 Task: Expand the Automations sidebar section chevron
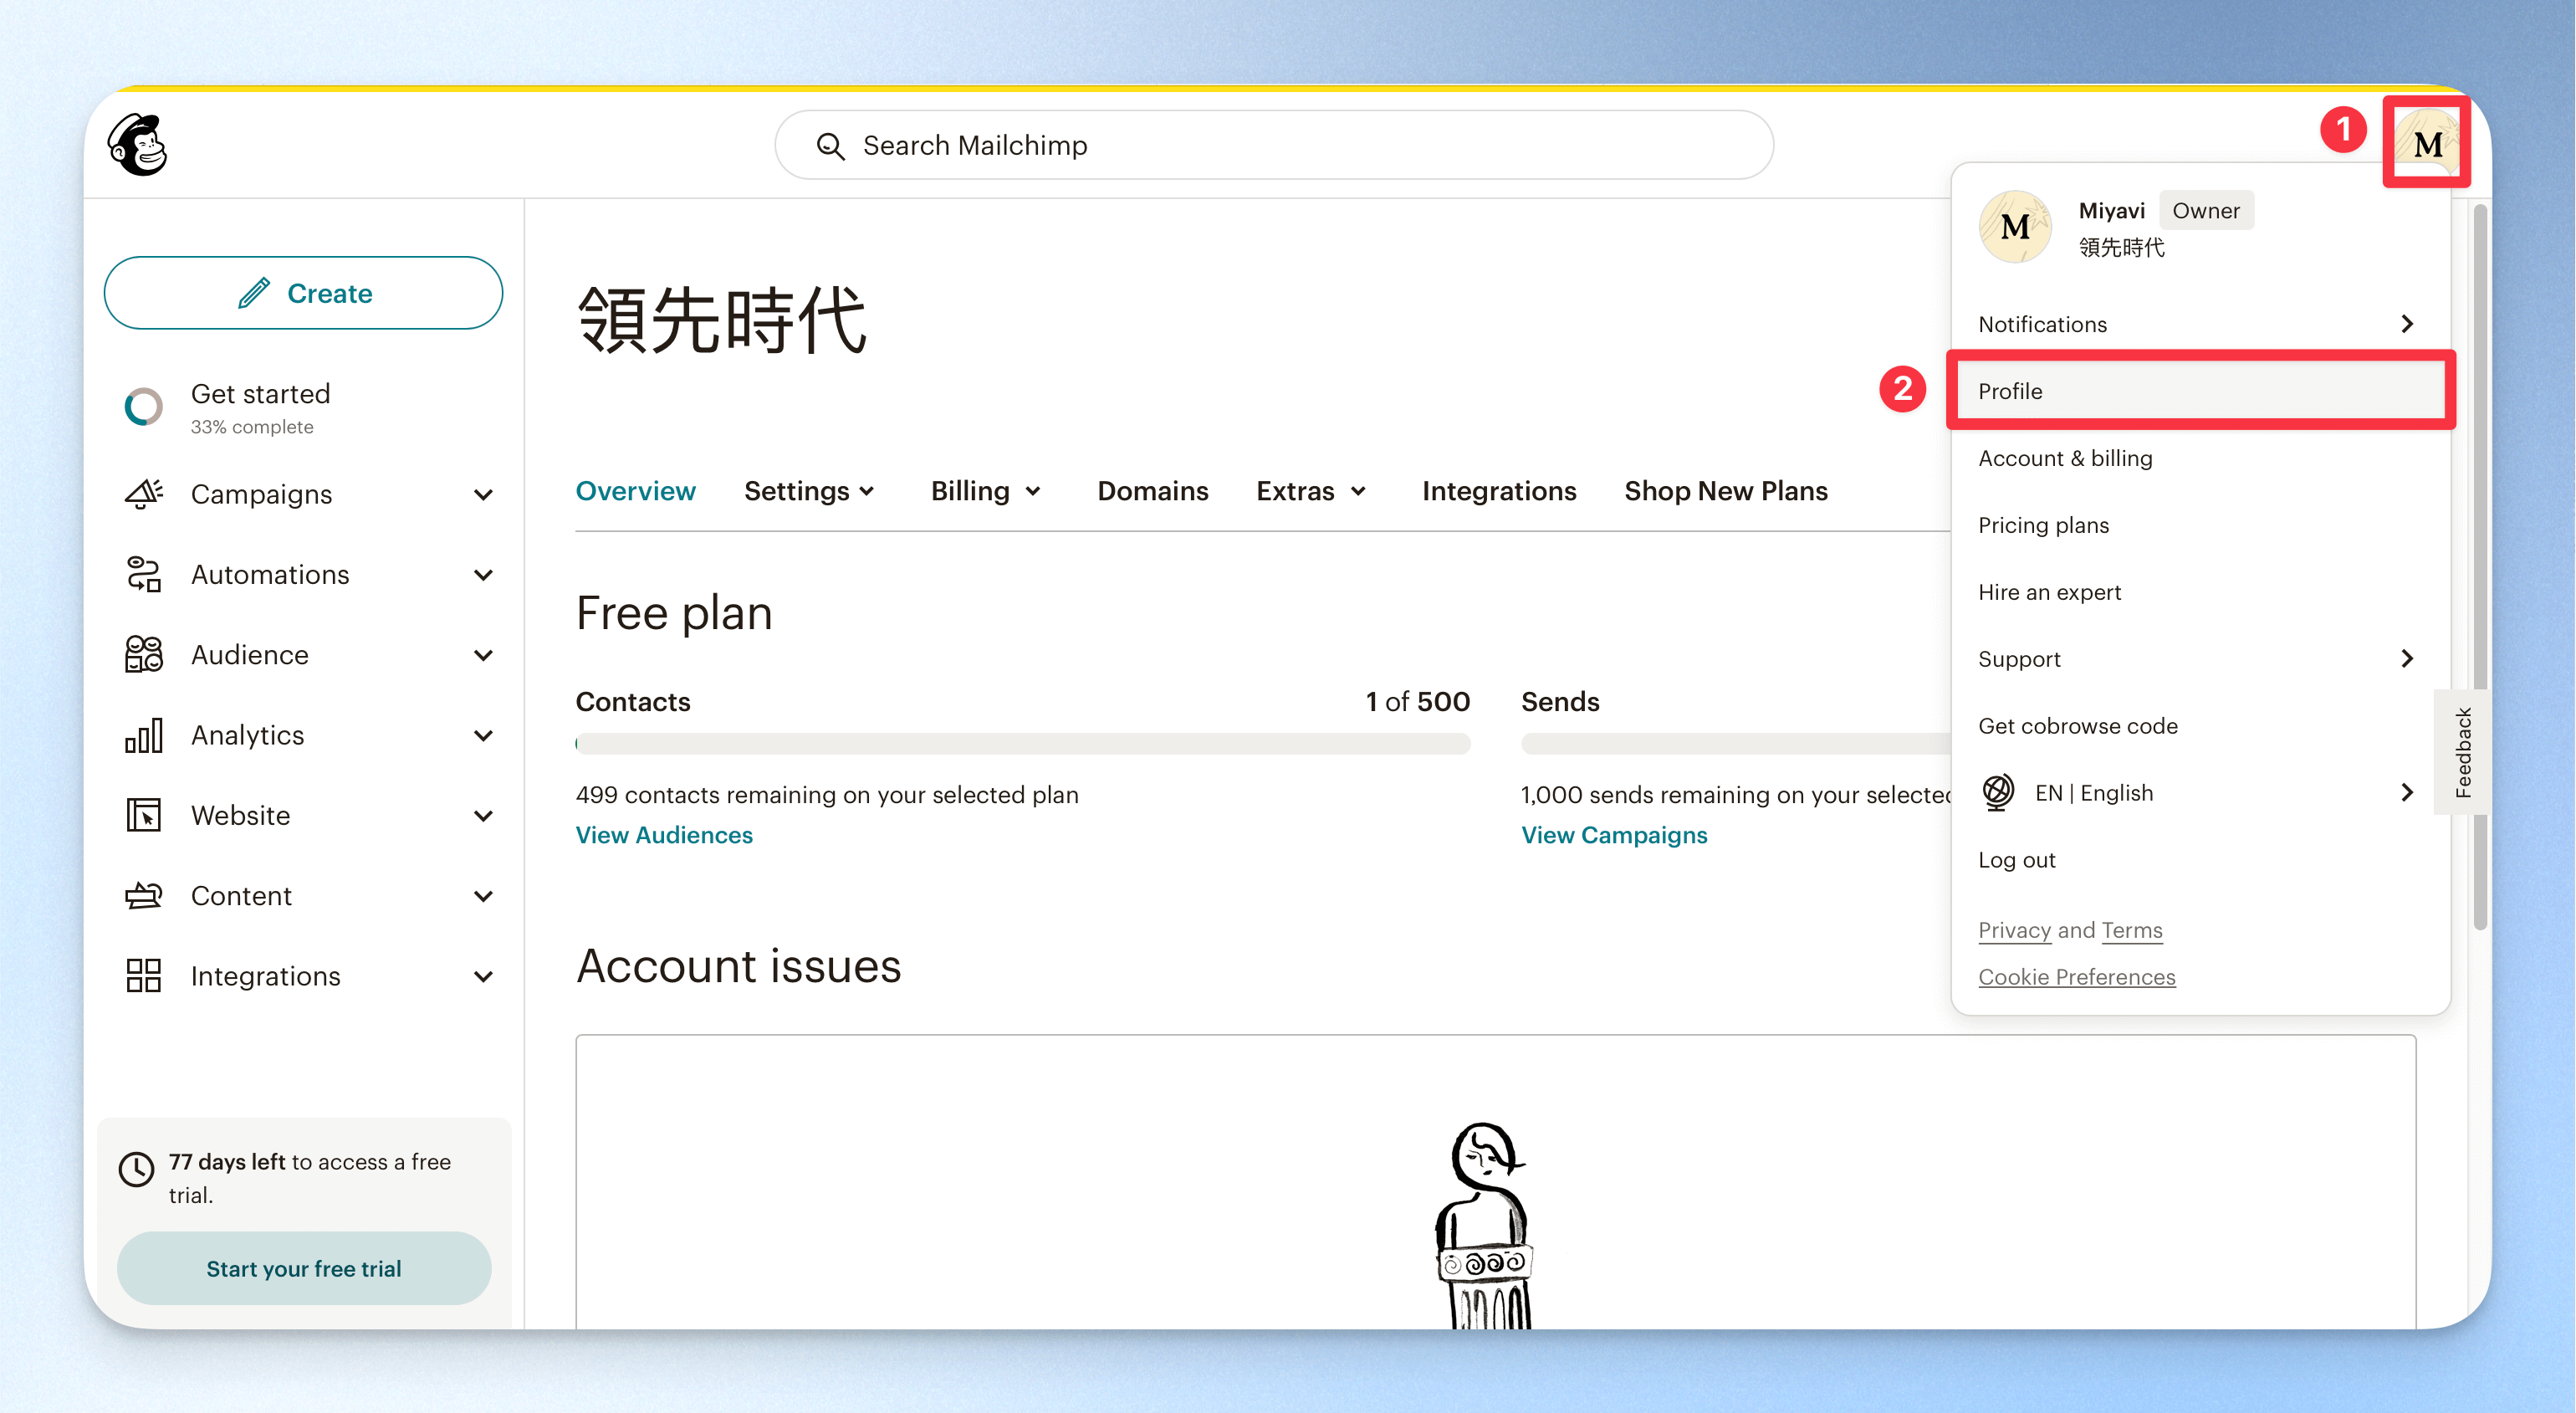tap(483, 575)
